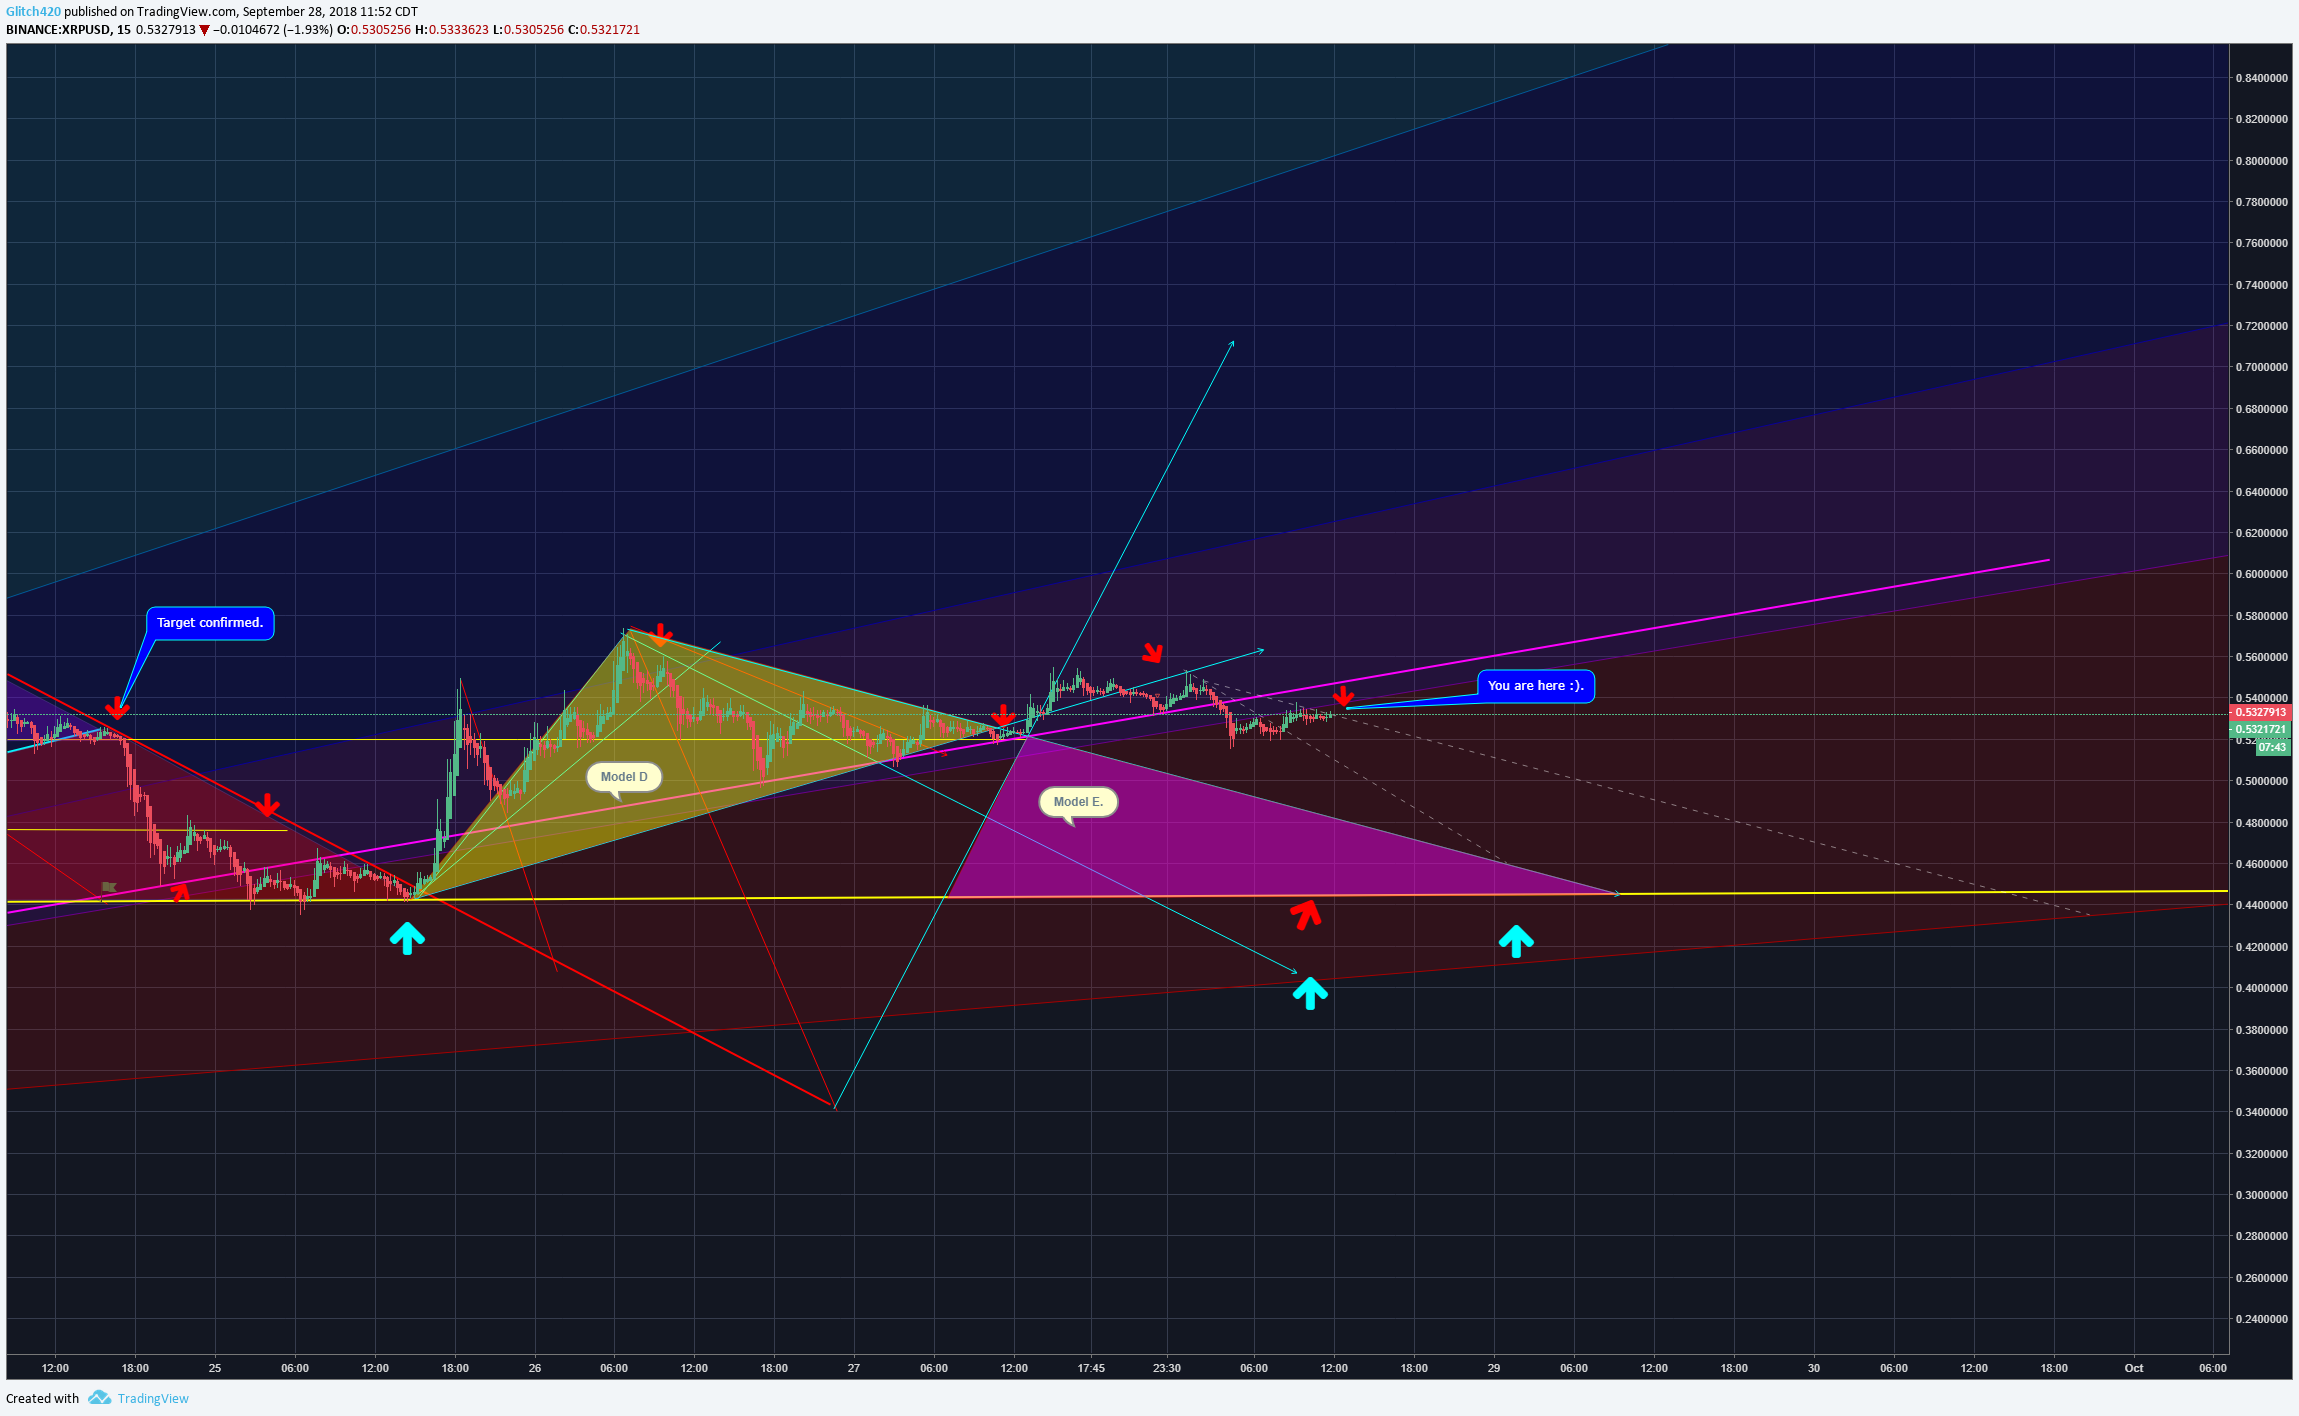Image resolution: width=2299 pixels, height=1416 pixels.
Task: Click the small flag marker icon on the chart
Action: pyautogui.click(x=109, y=887)
